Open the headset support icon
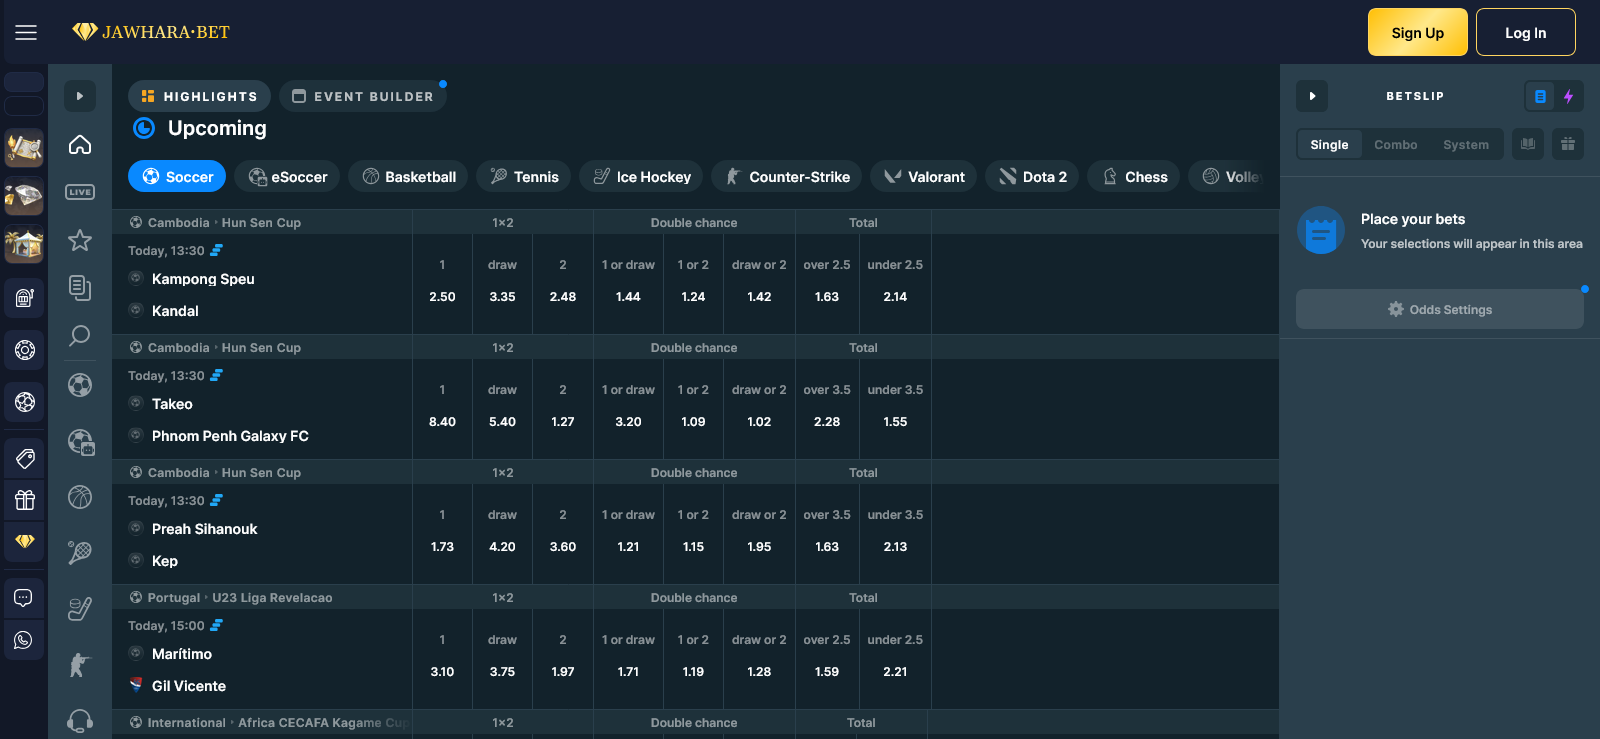Viewport: 1600px width, 739px height. pyautogui.click(x=80, y=720)
